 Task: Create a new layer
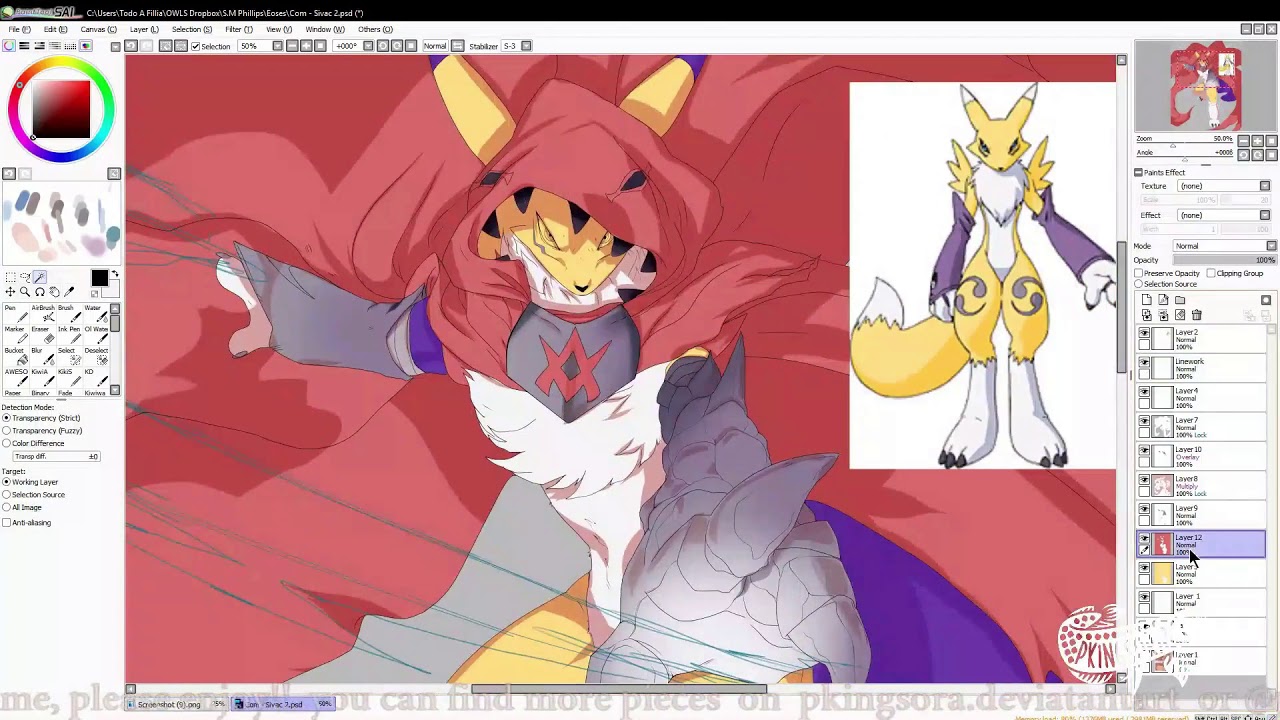(x=1147, y=300)
